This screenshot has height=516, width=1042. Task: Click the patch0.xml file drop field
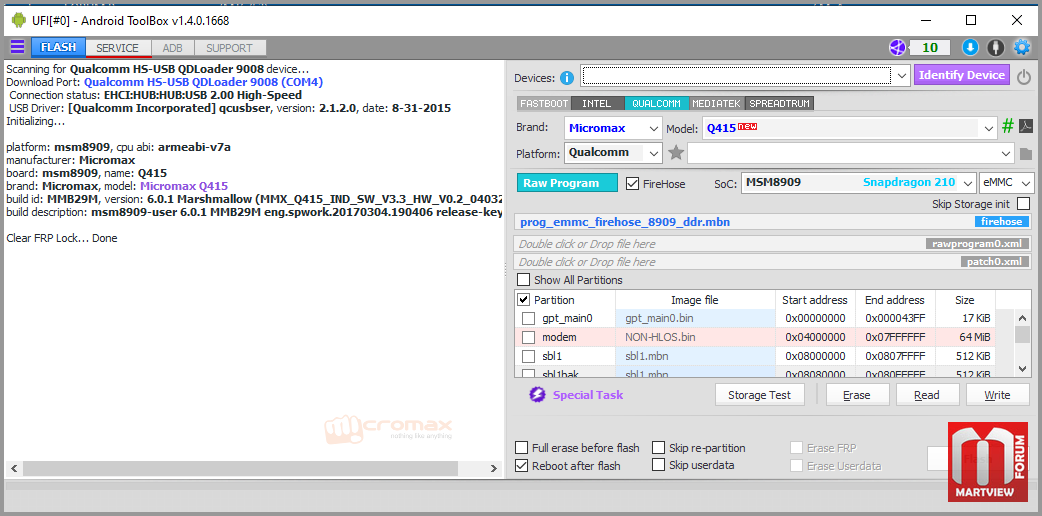point(774,262)
